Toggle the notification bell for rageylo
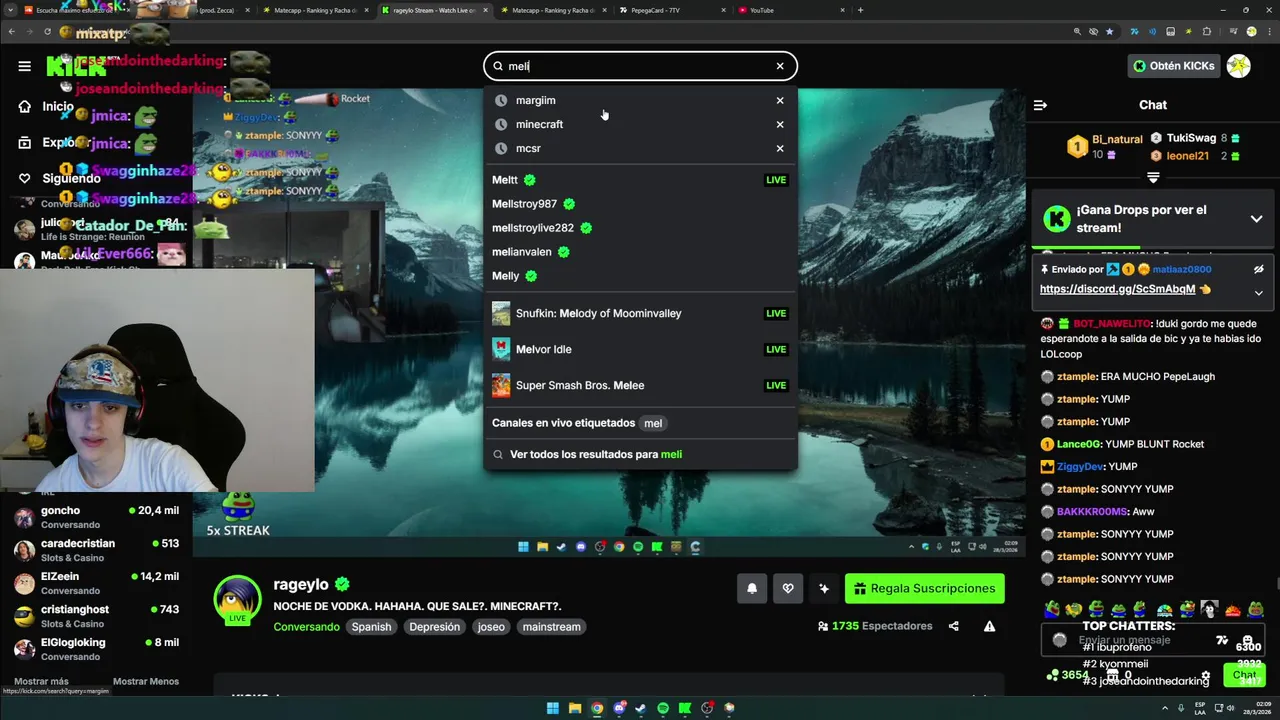 click(x=752, y=588)
